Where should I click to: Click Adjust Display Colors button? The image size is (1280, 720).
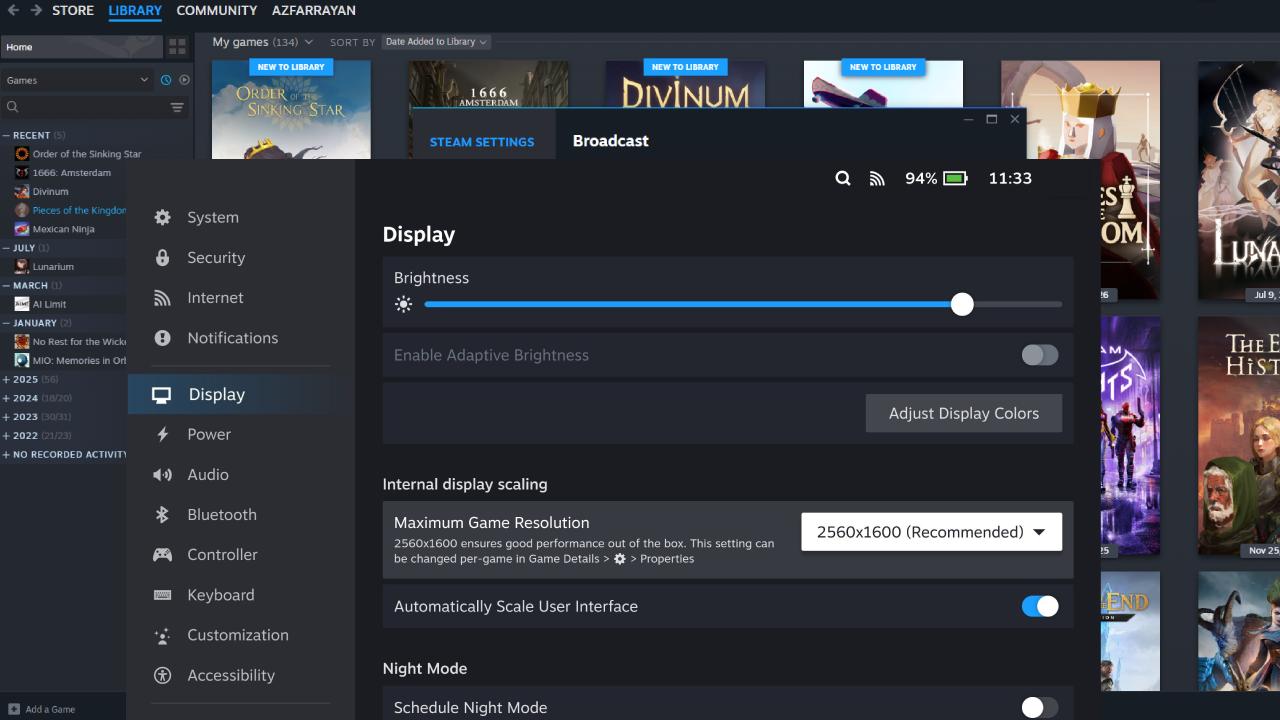[964, 413]
